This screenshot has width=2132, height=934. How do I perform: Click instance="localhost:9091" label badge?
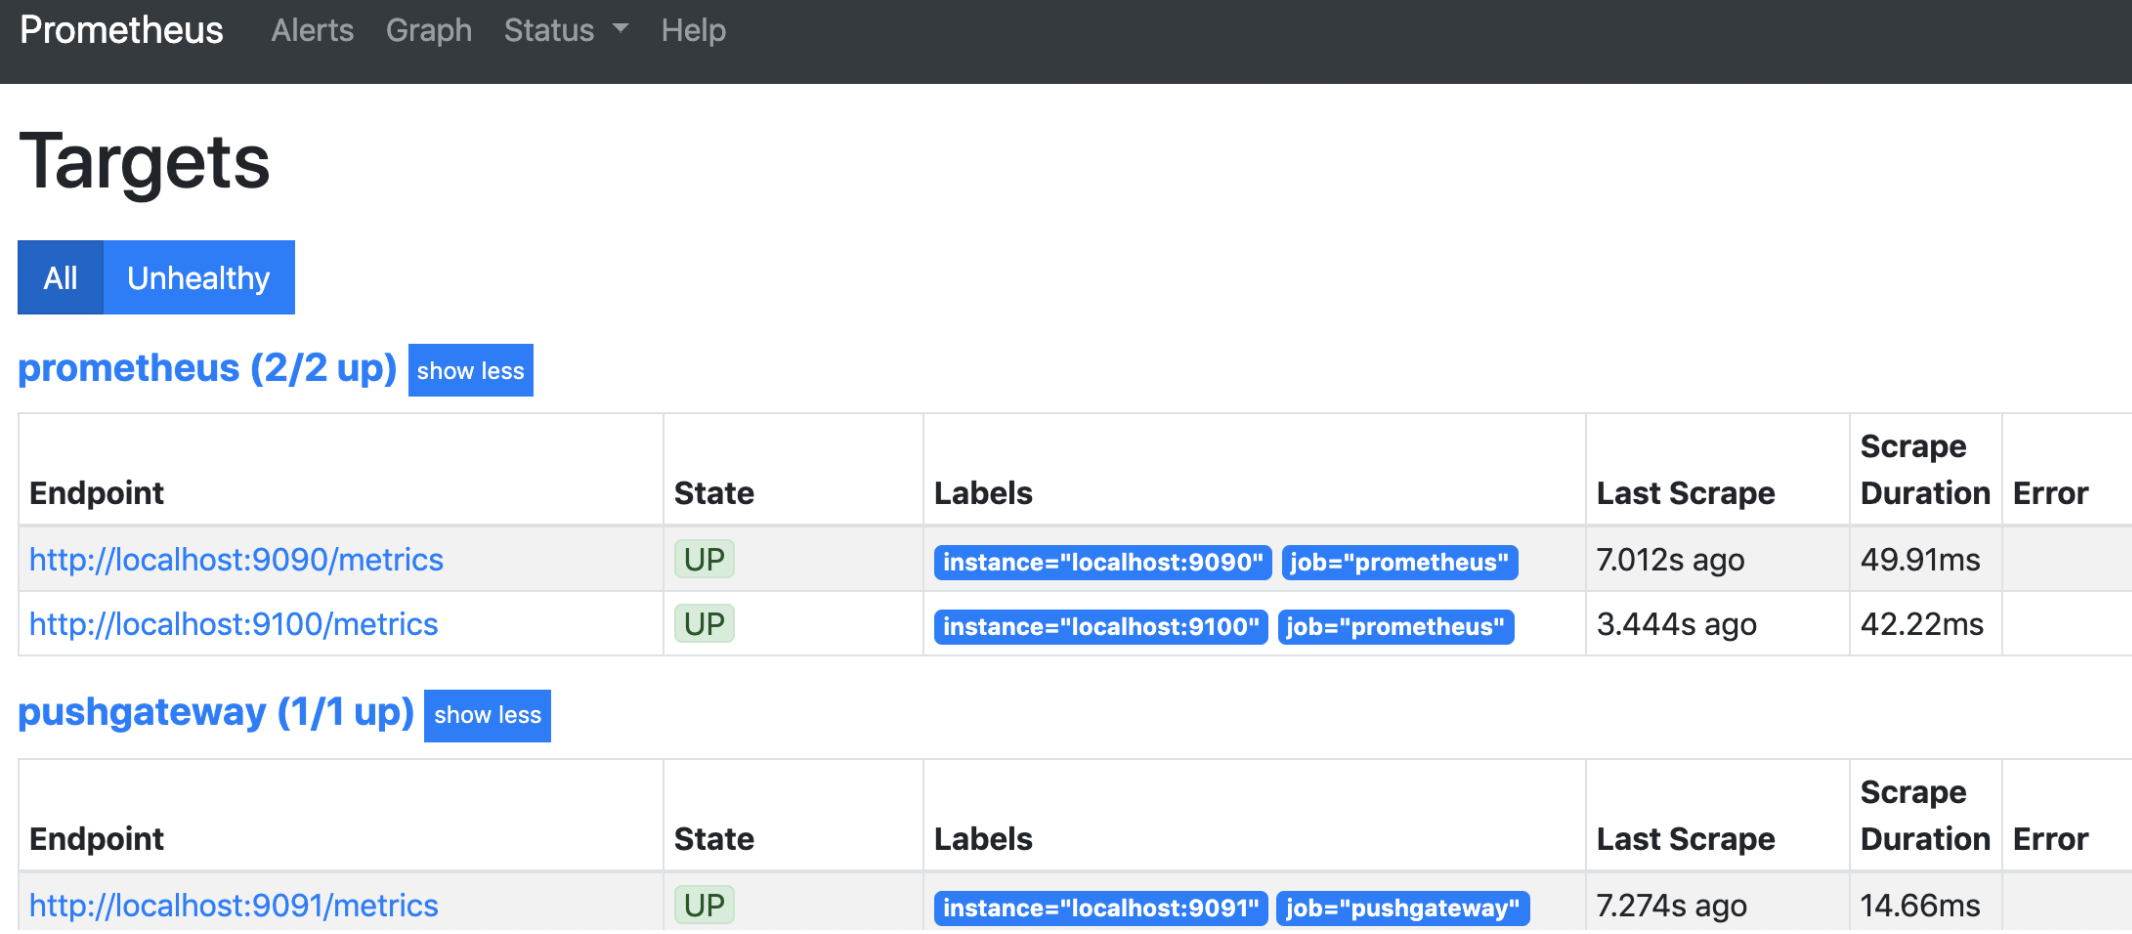[x=1100, y=908]
